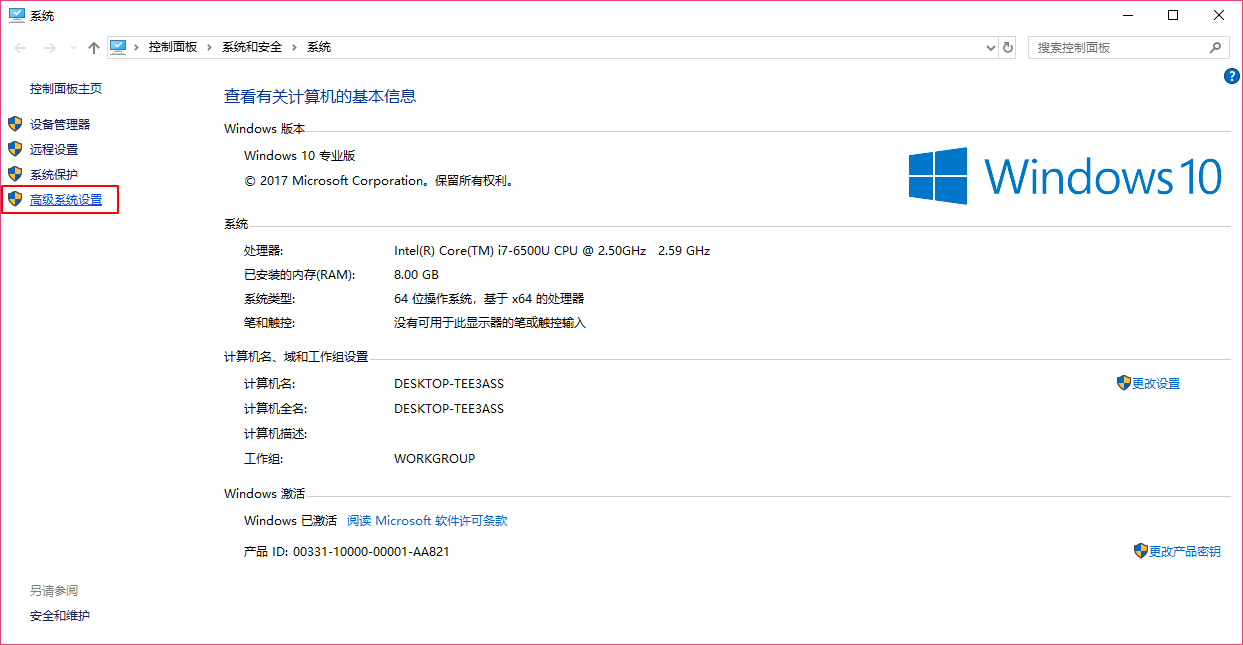
Task: Click the heading 查看有关计算机的基本信息
Action: [320, 97]
